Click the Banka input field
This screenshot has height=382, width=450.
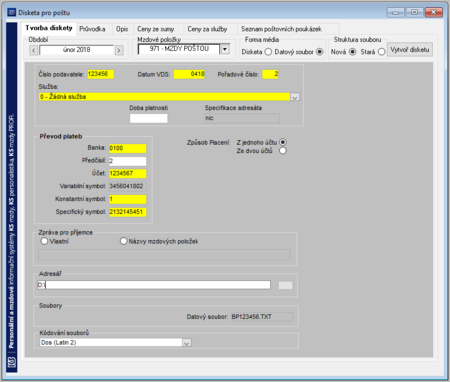128,148
